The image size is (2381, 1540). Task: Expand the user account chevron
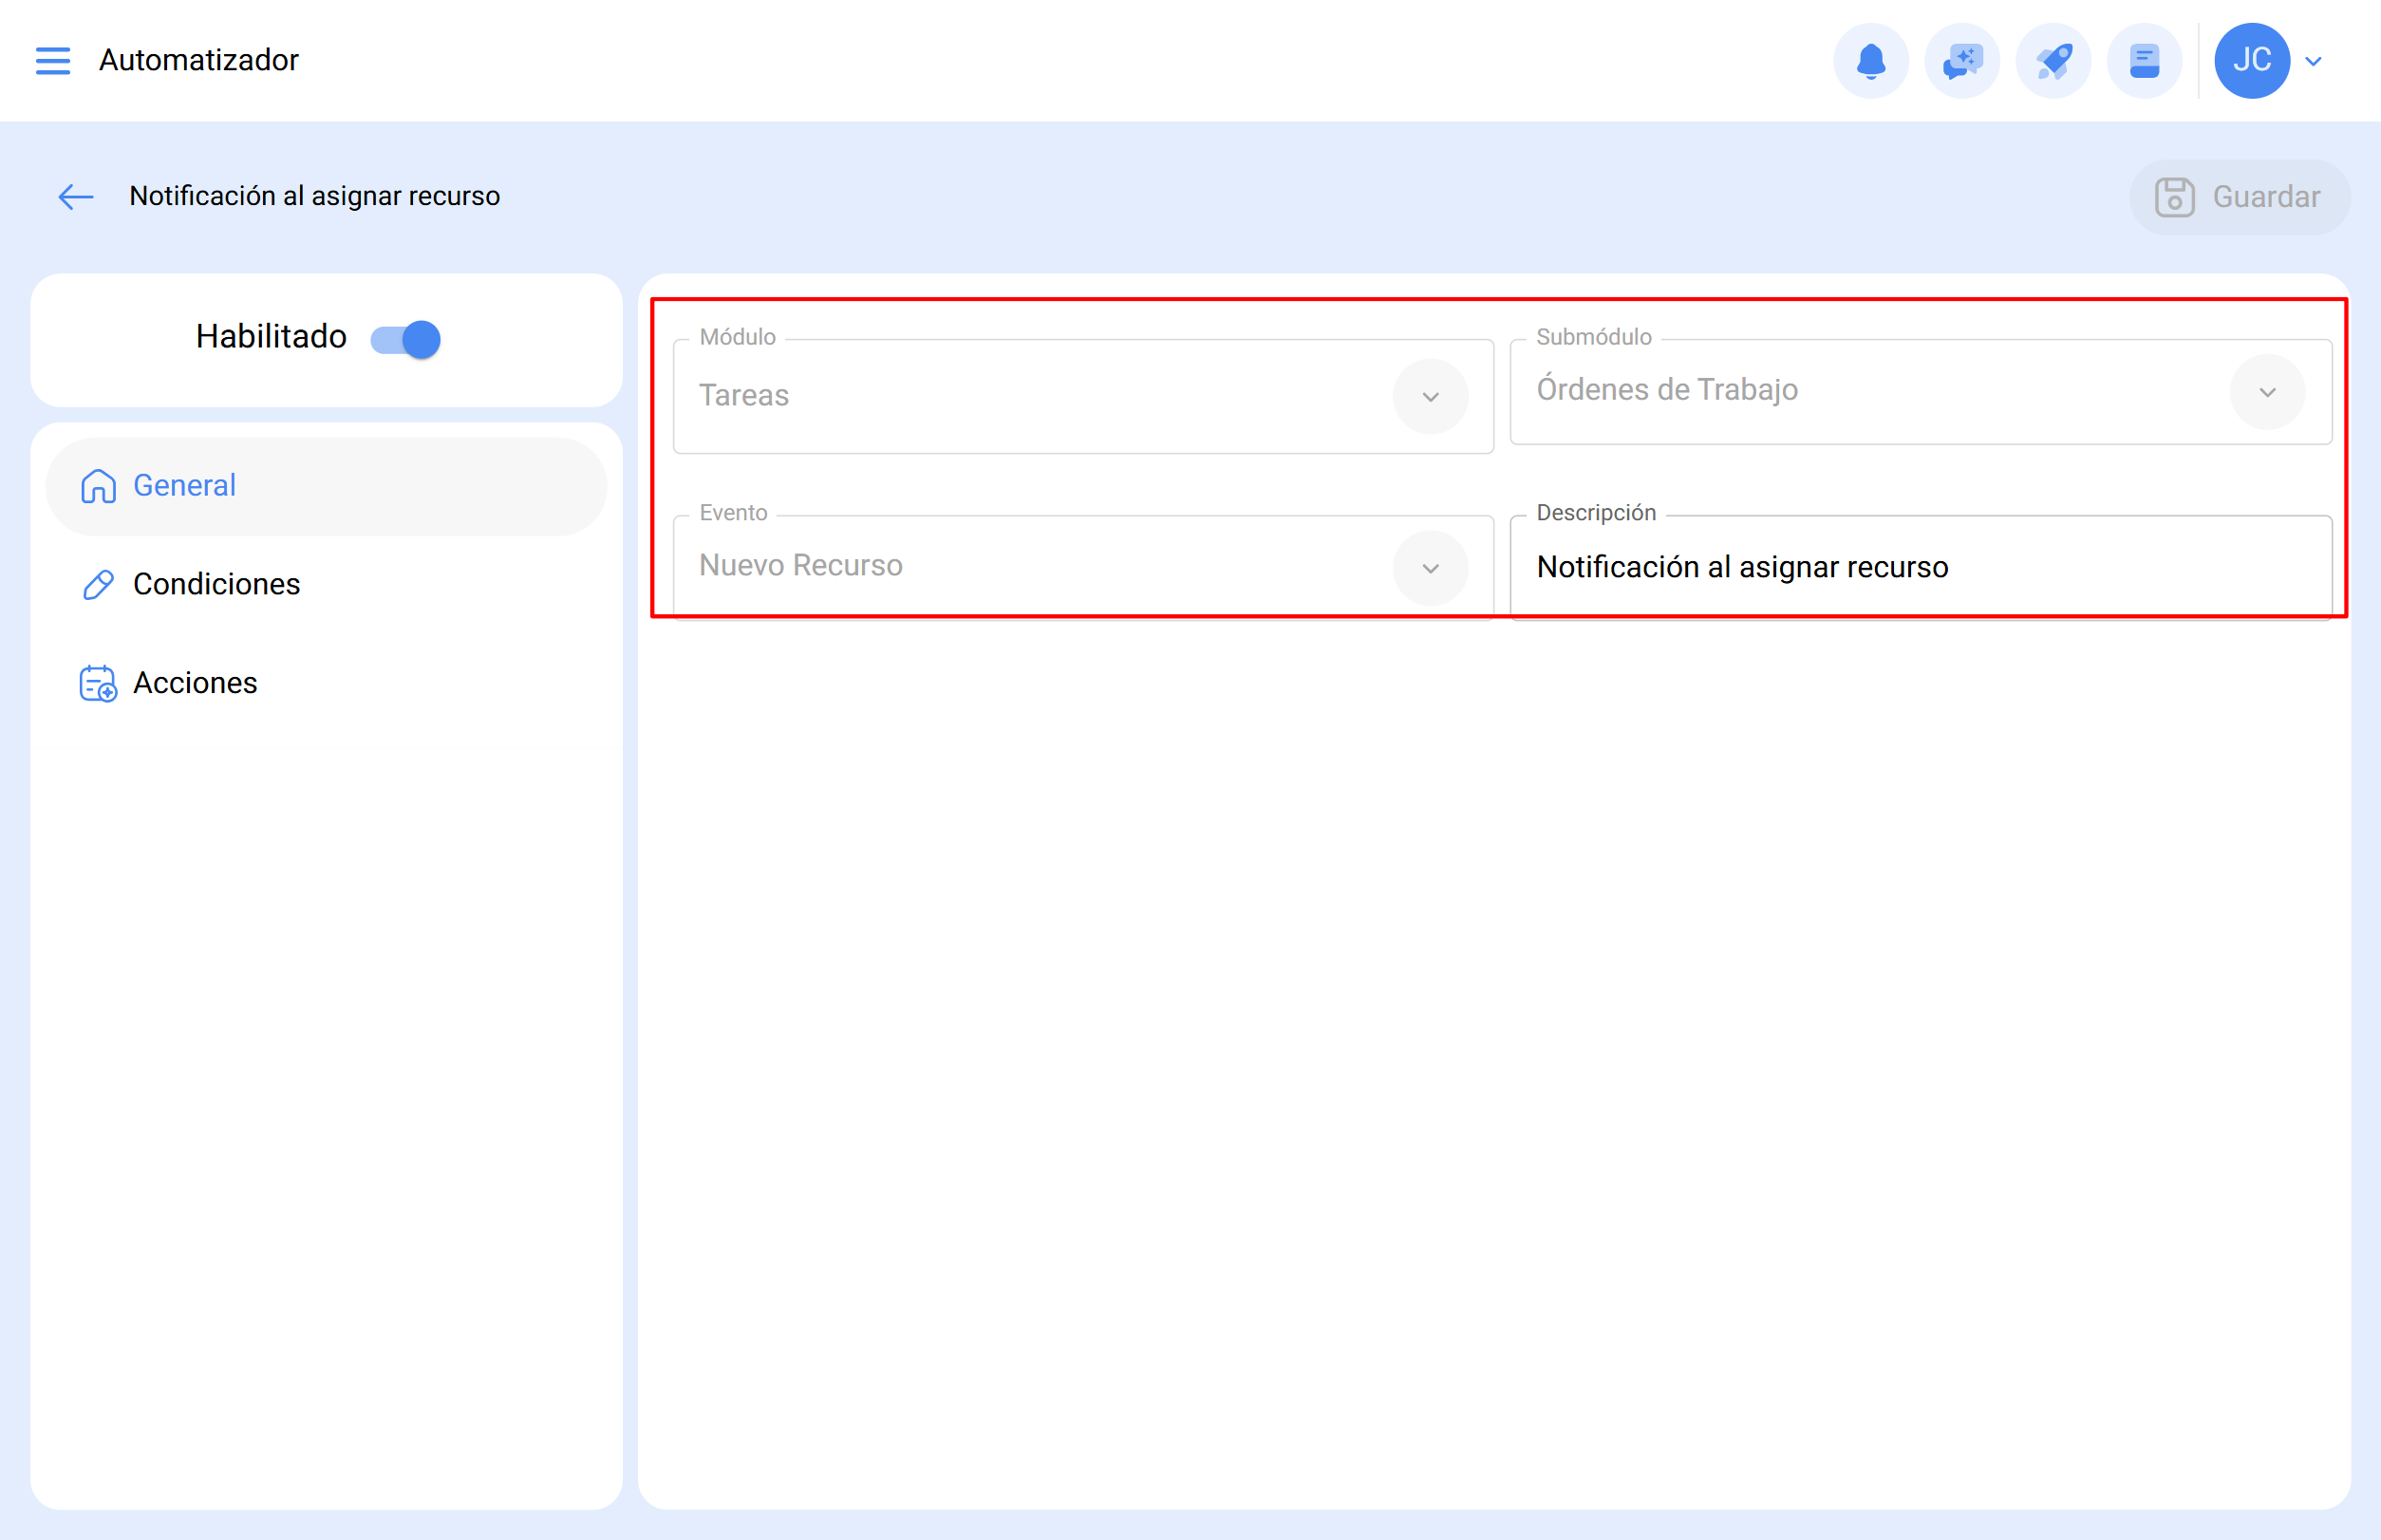click(x=2313, y=60)
